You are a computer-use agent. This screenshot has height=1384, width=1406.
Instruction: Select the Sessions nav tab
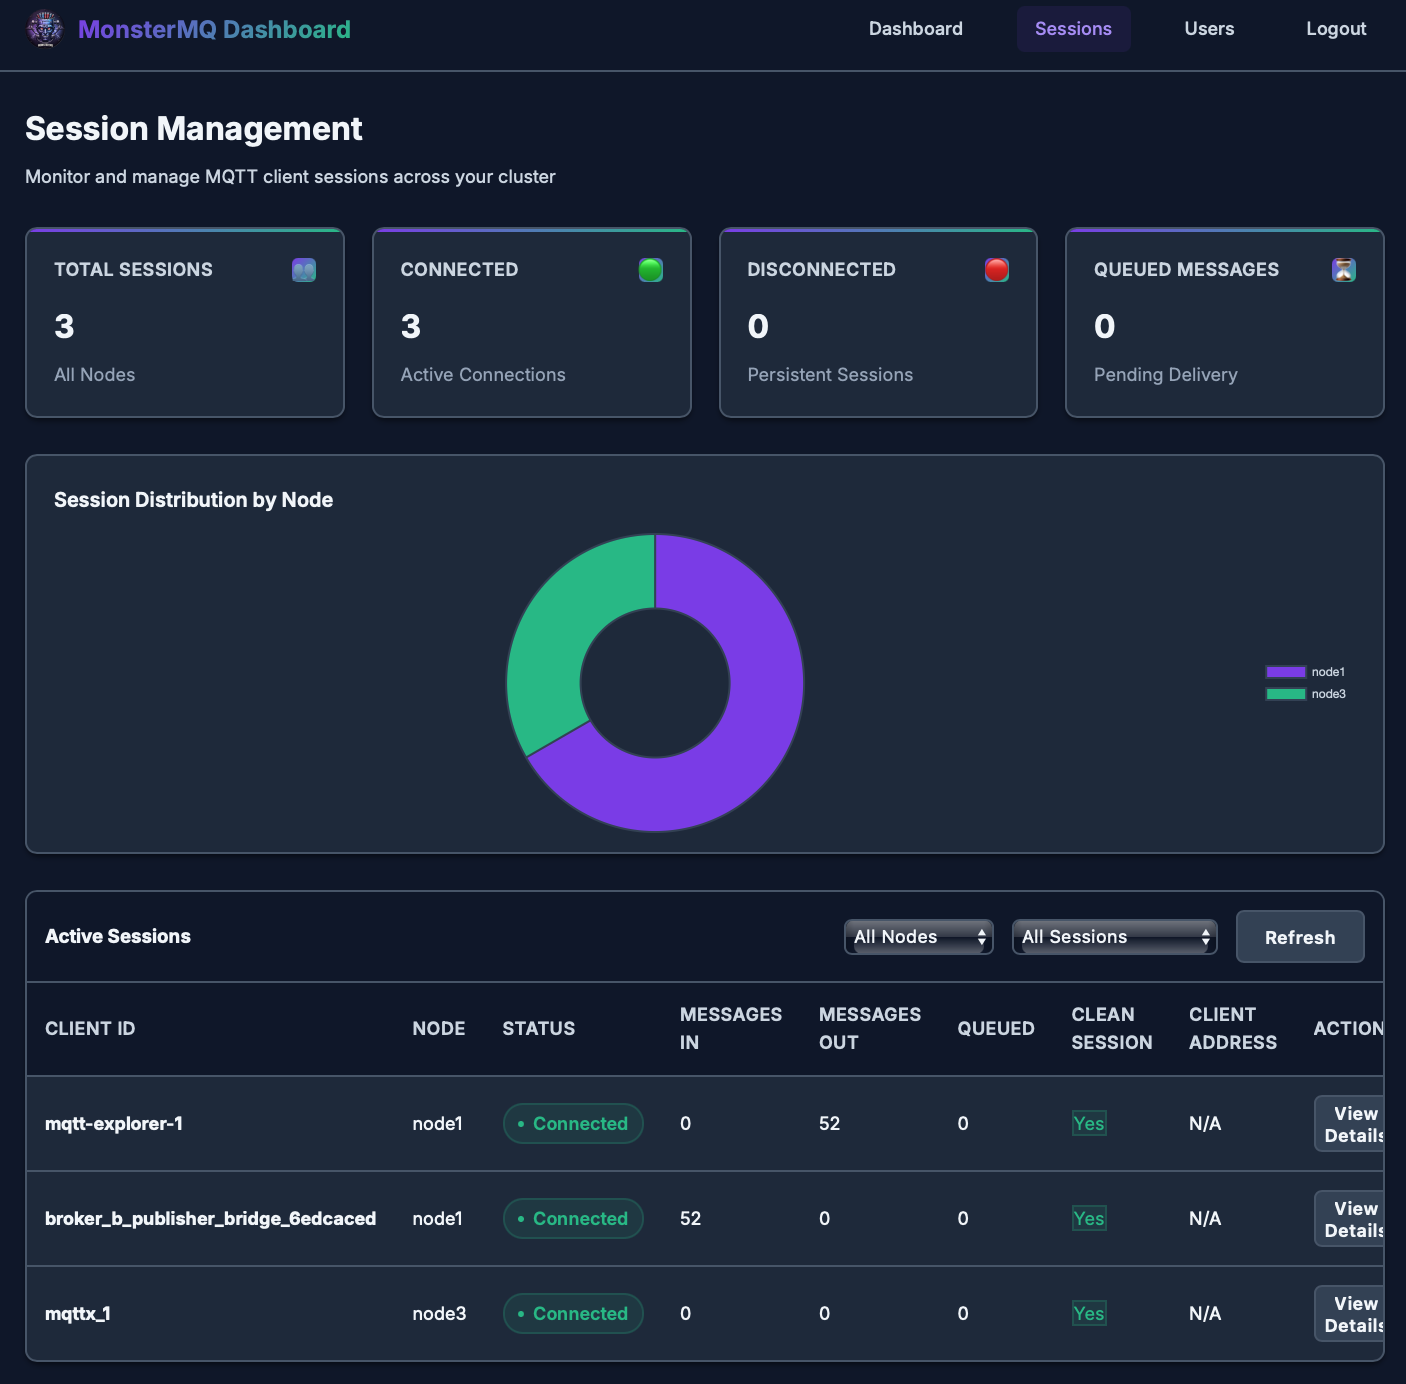point(1074,29)
